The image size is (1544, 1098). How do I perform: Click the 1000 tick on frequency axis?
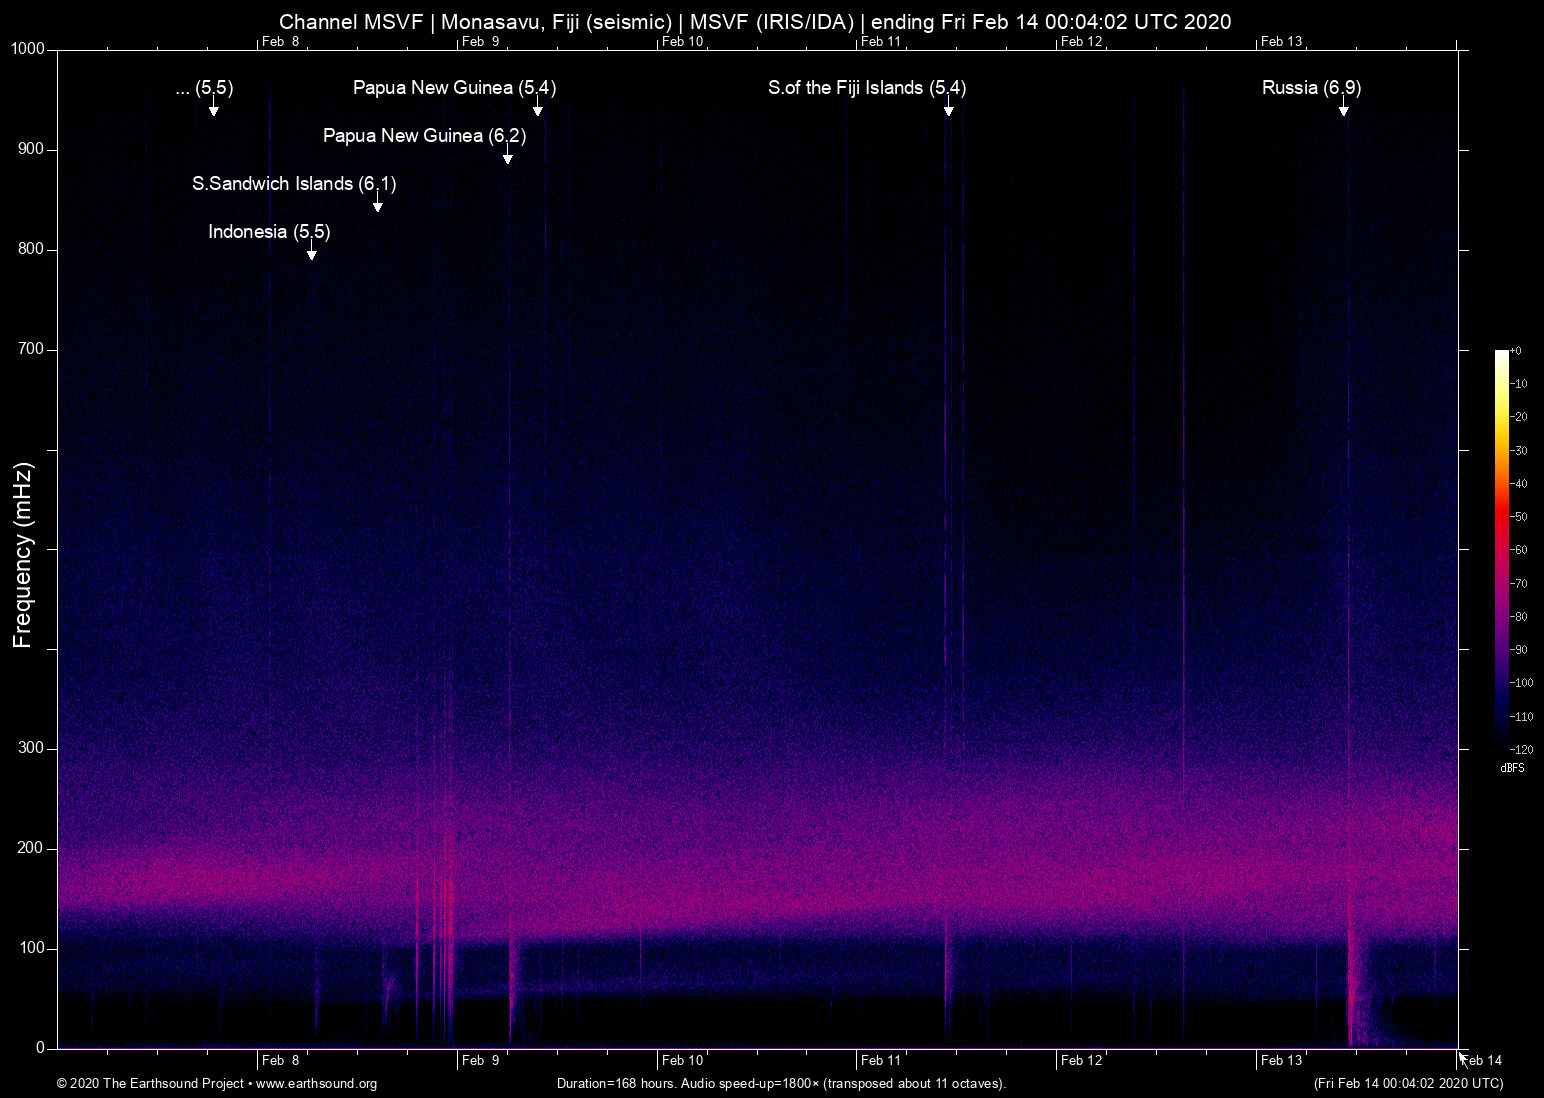click(28, 49)
